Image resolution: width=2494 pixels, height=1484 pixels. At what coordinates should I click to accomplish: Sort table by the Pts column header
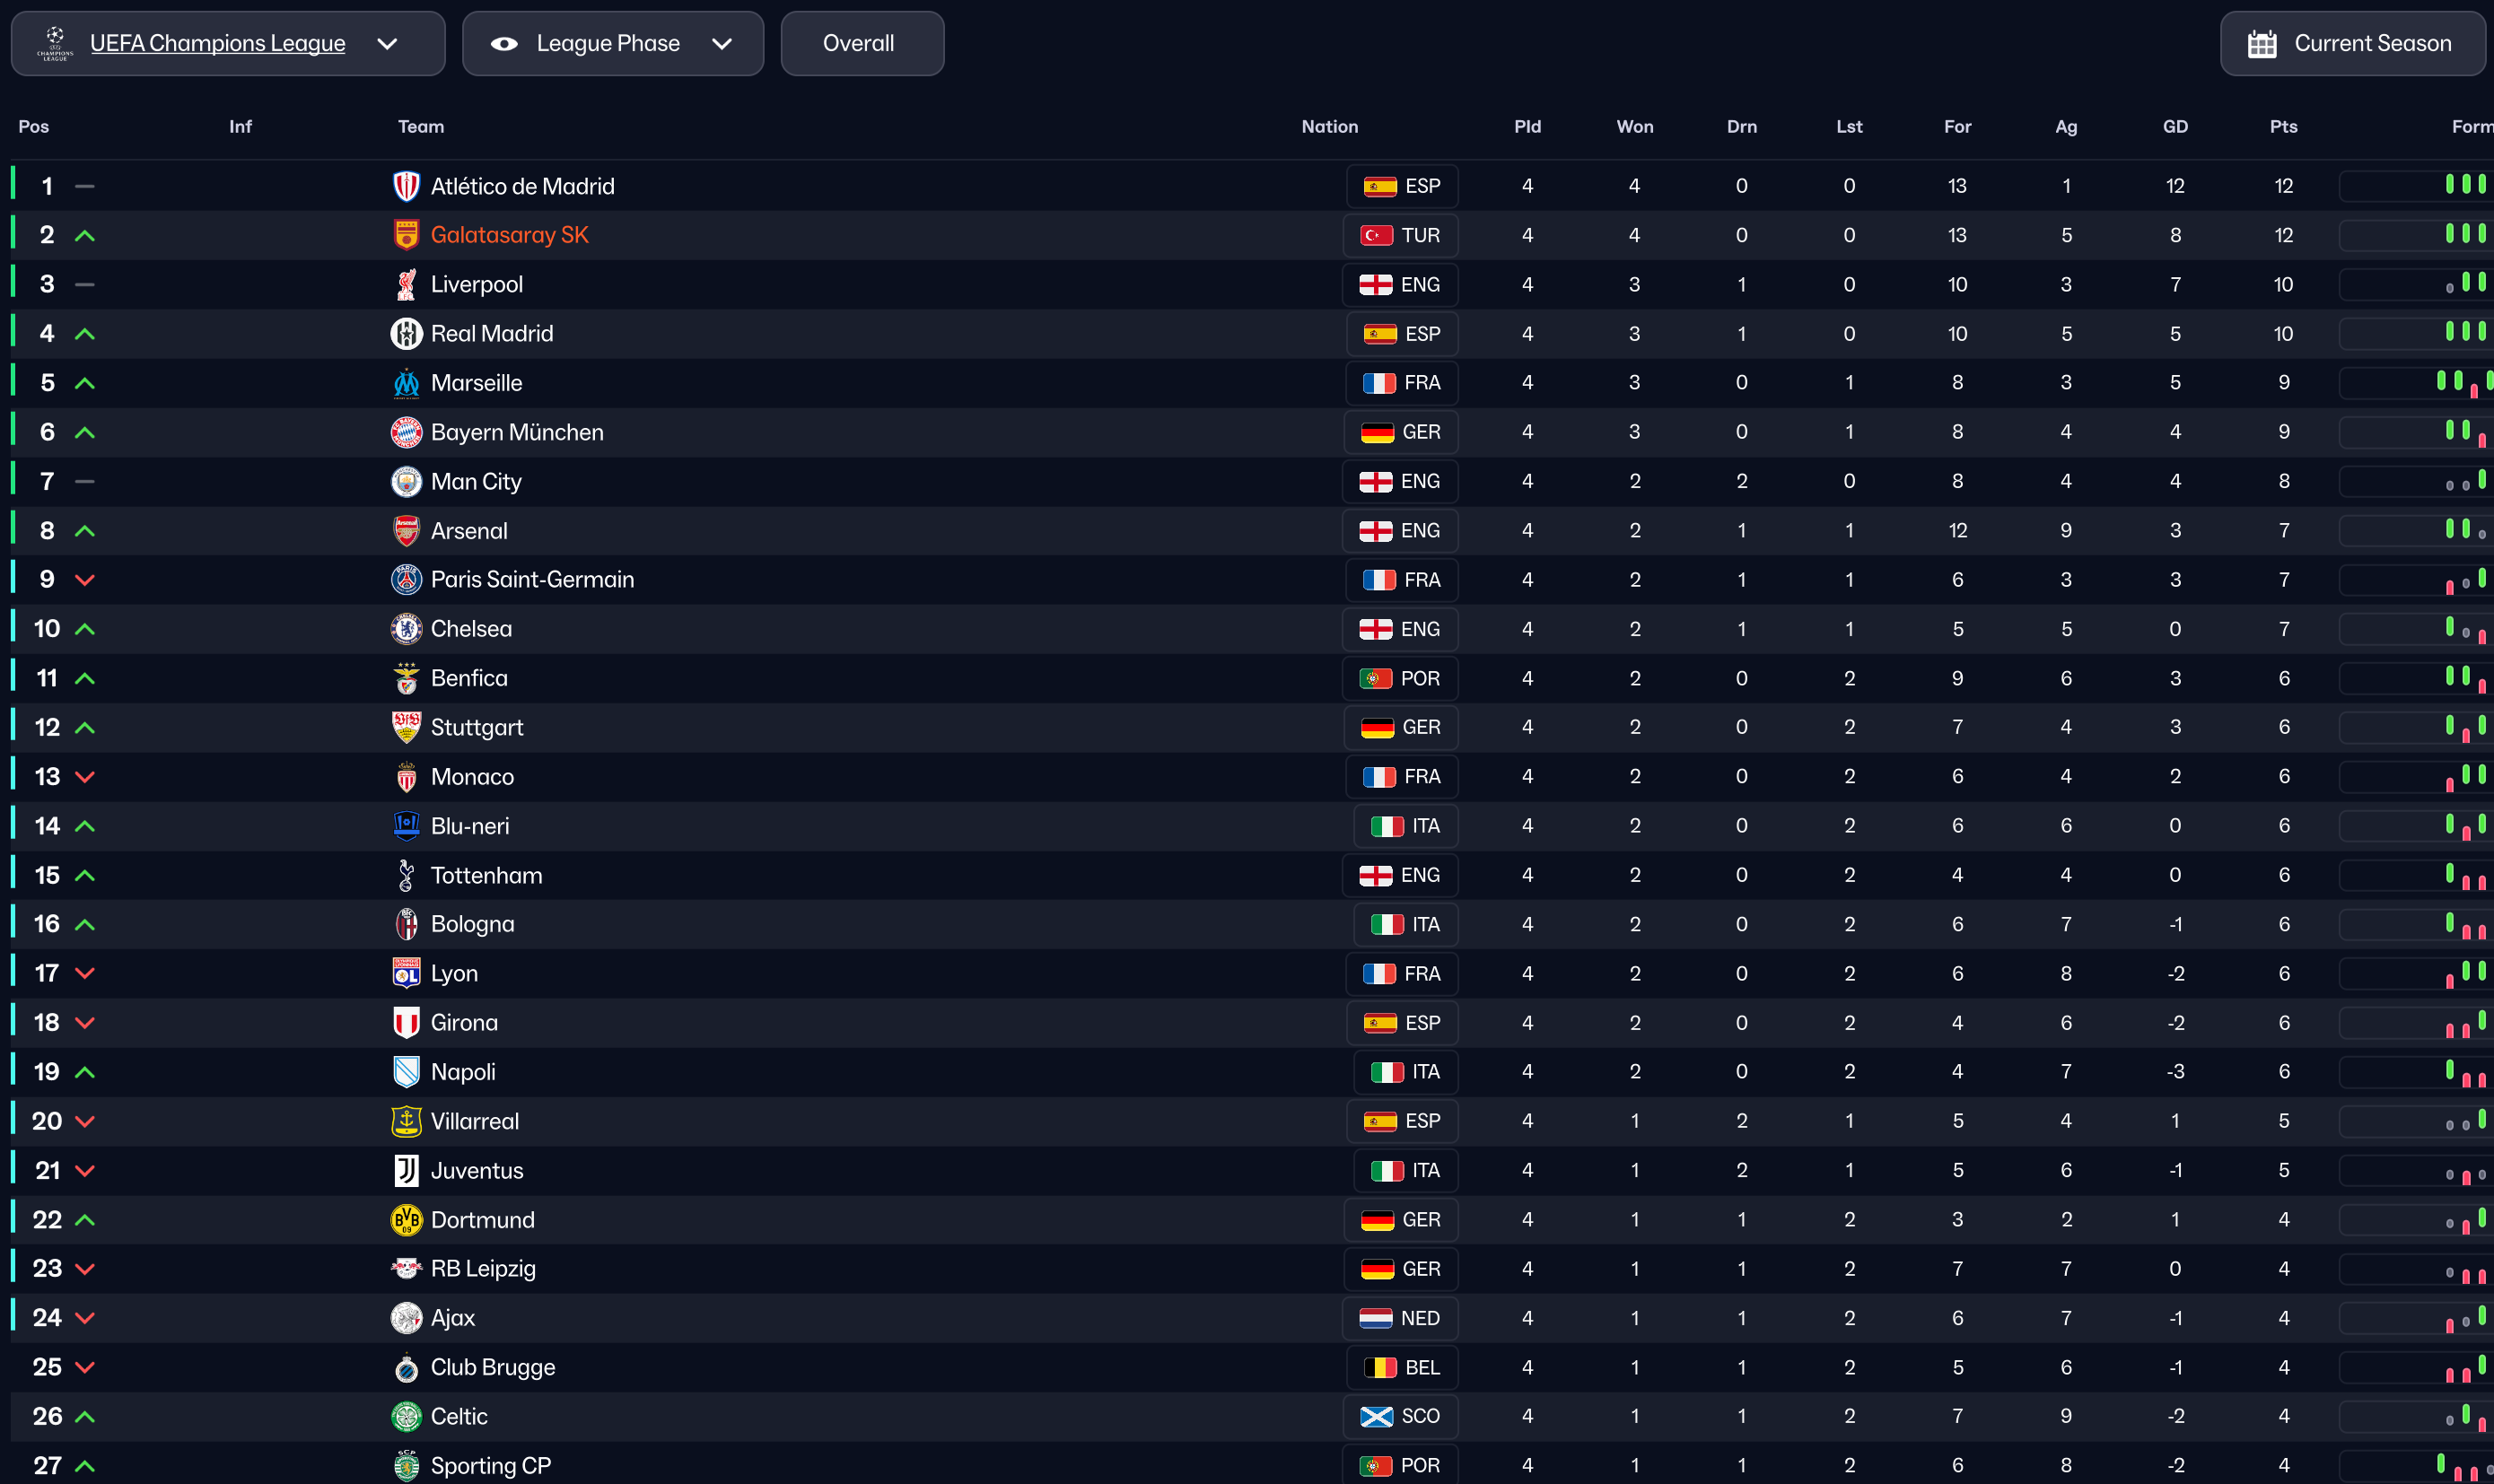click(2283, 127)
